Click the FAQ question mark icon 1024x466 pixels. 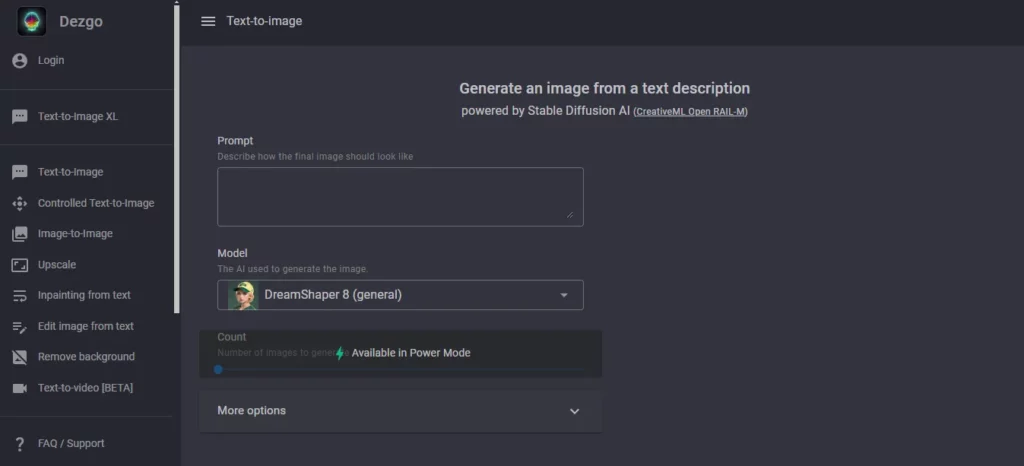20,444
